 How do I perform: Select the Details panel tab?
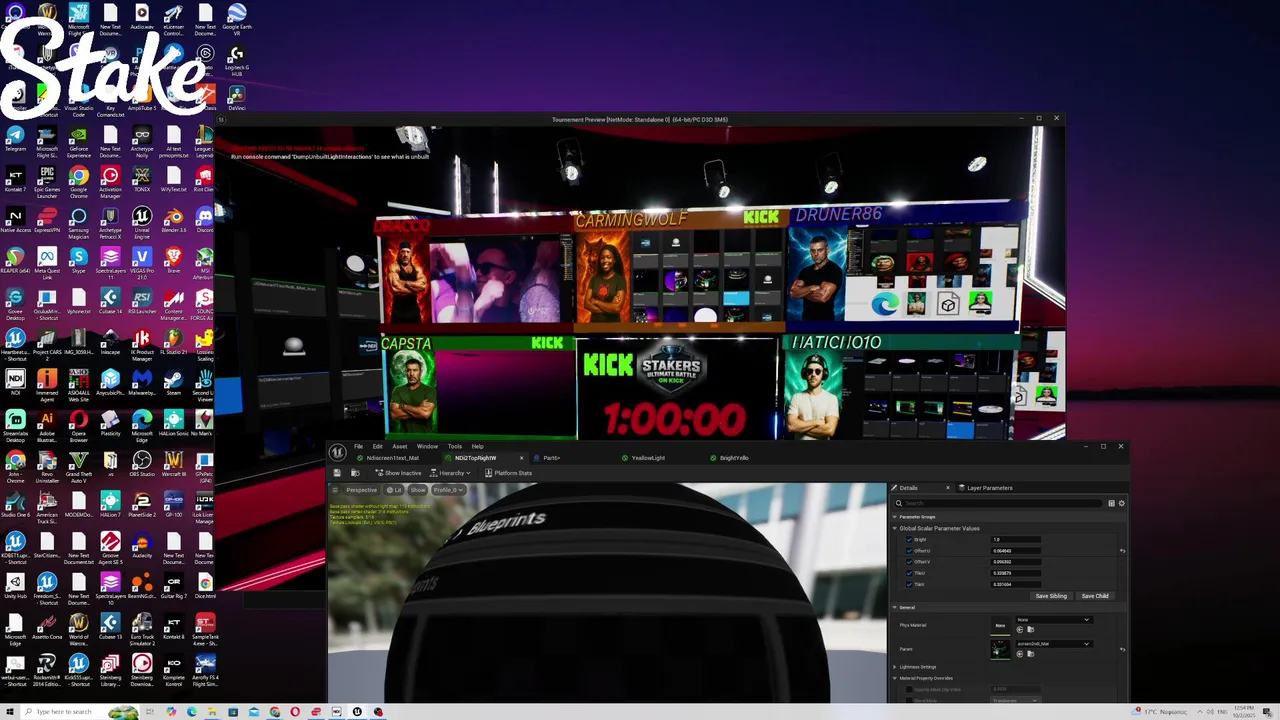coord(908,488)
